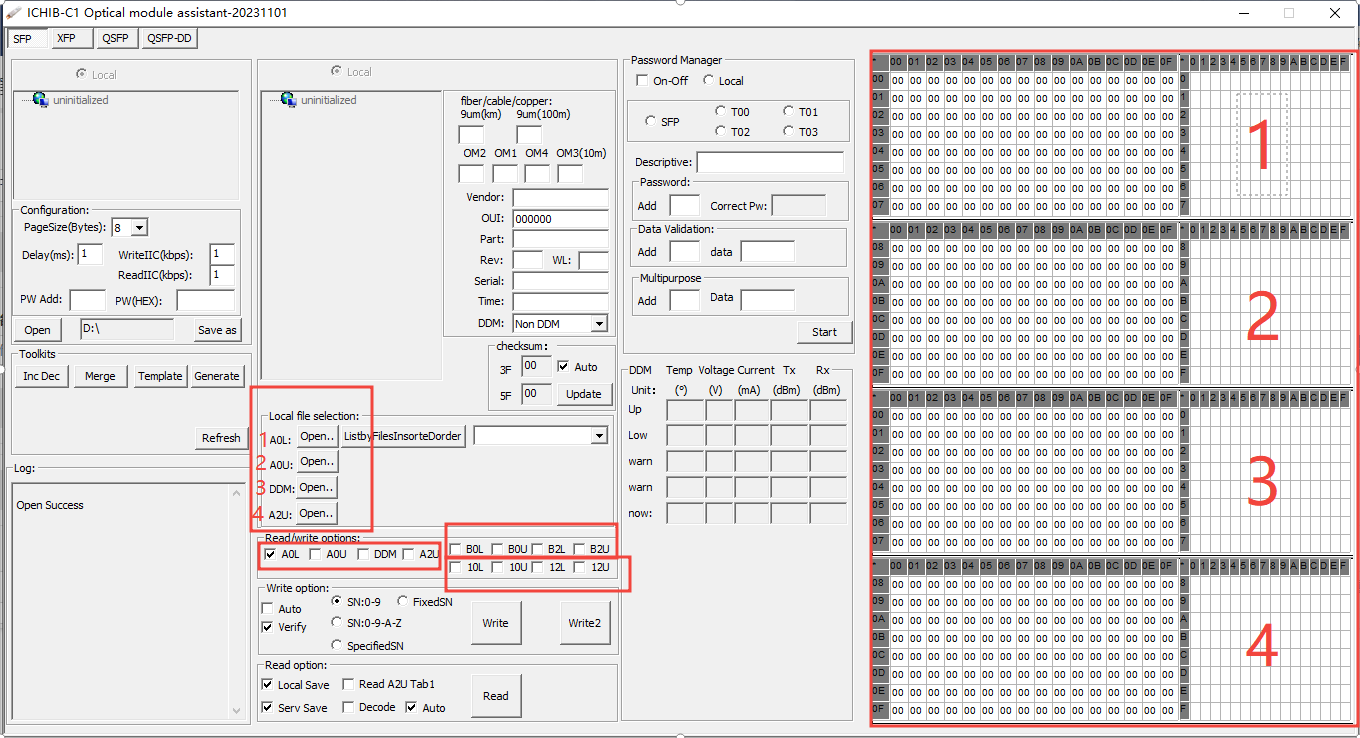The width and height of the screenshot is (1360, 738).
Task: Click the Read button
Action: [495, 695]
